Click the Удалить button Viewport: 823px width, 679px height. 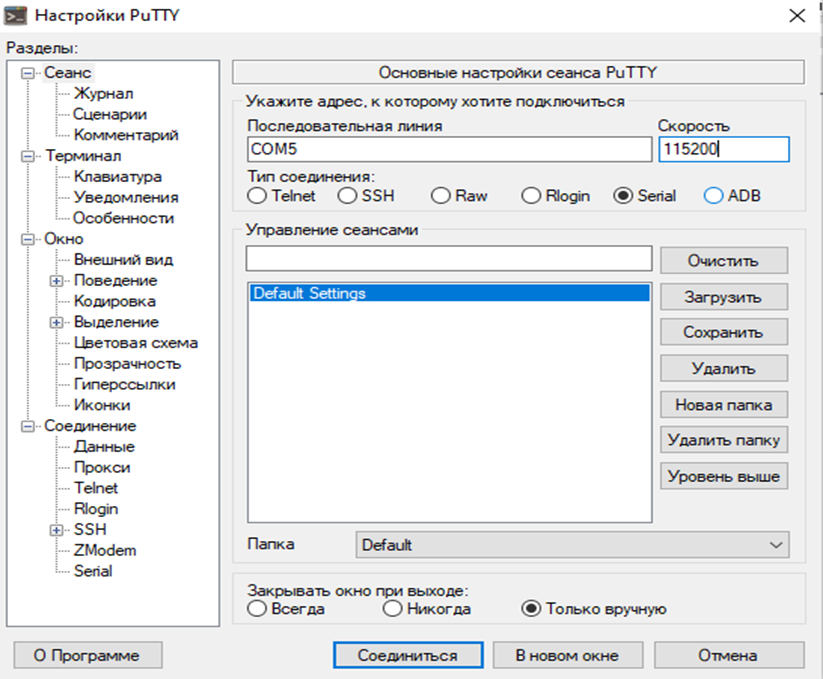(724, 368)
